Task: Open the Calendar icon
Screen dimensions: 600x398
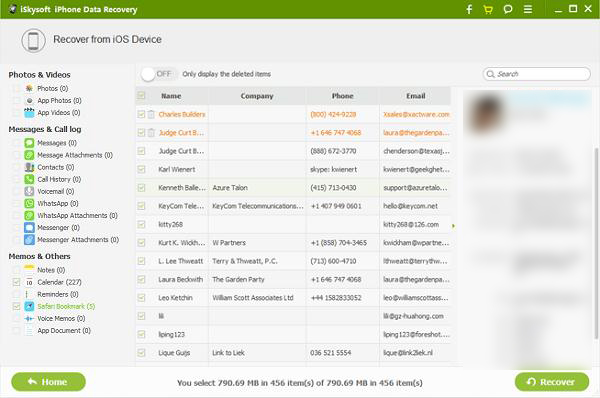Action: point(29,282)
